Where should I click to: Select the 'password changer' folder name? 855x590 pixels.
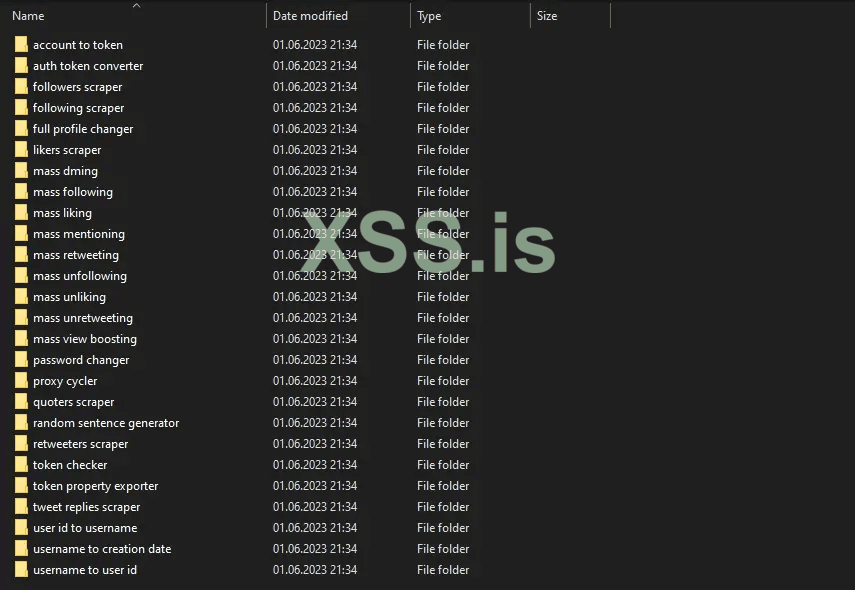pos(81,359)
